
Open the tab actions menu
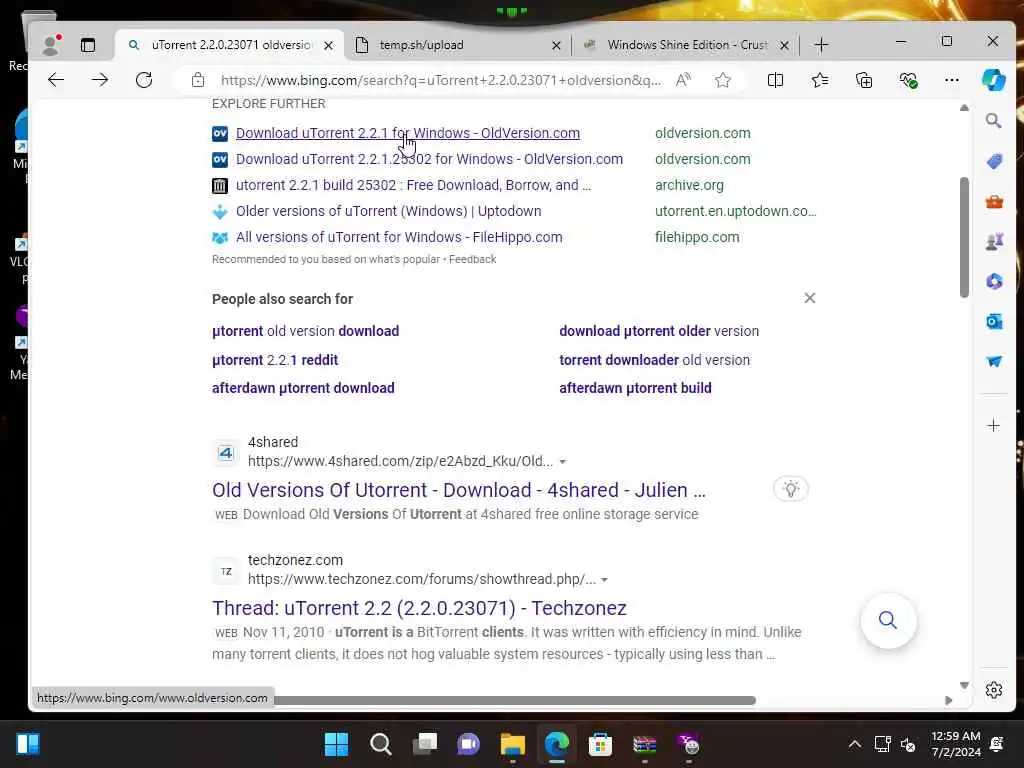(x=88, y=44)
